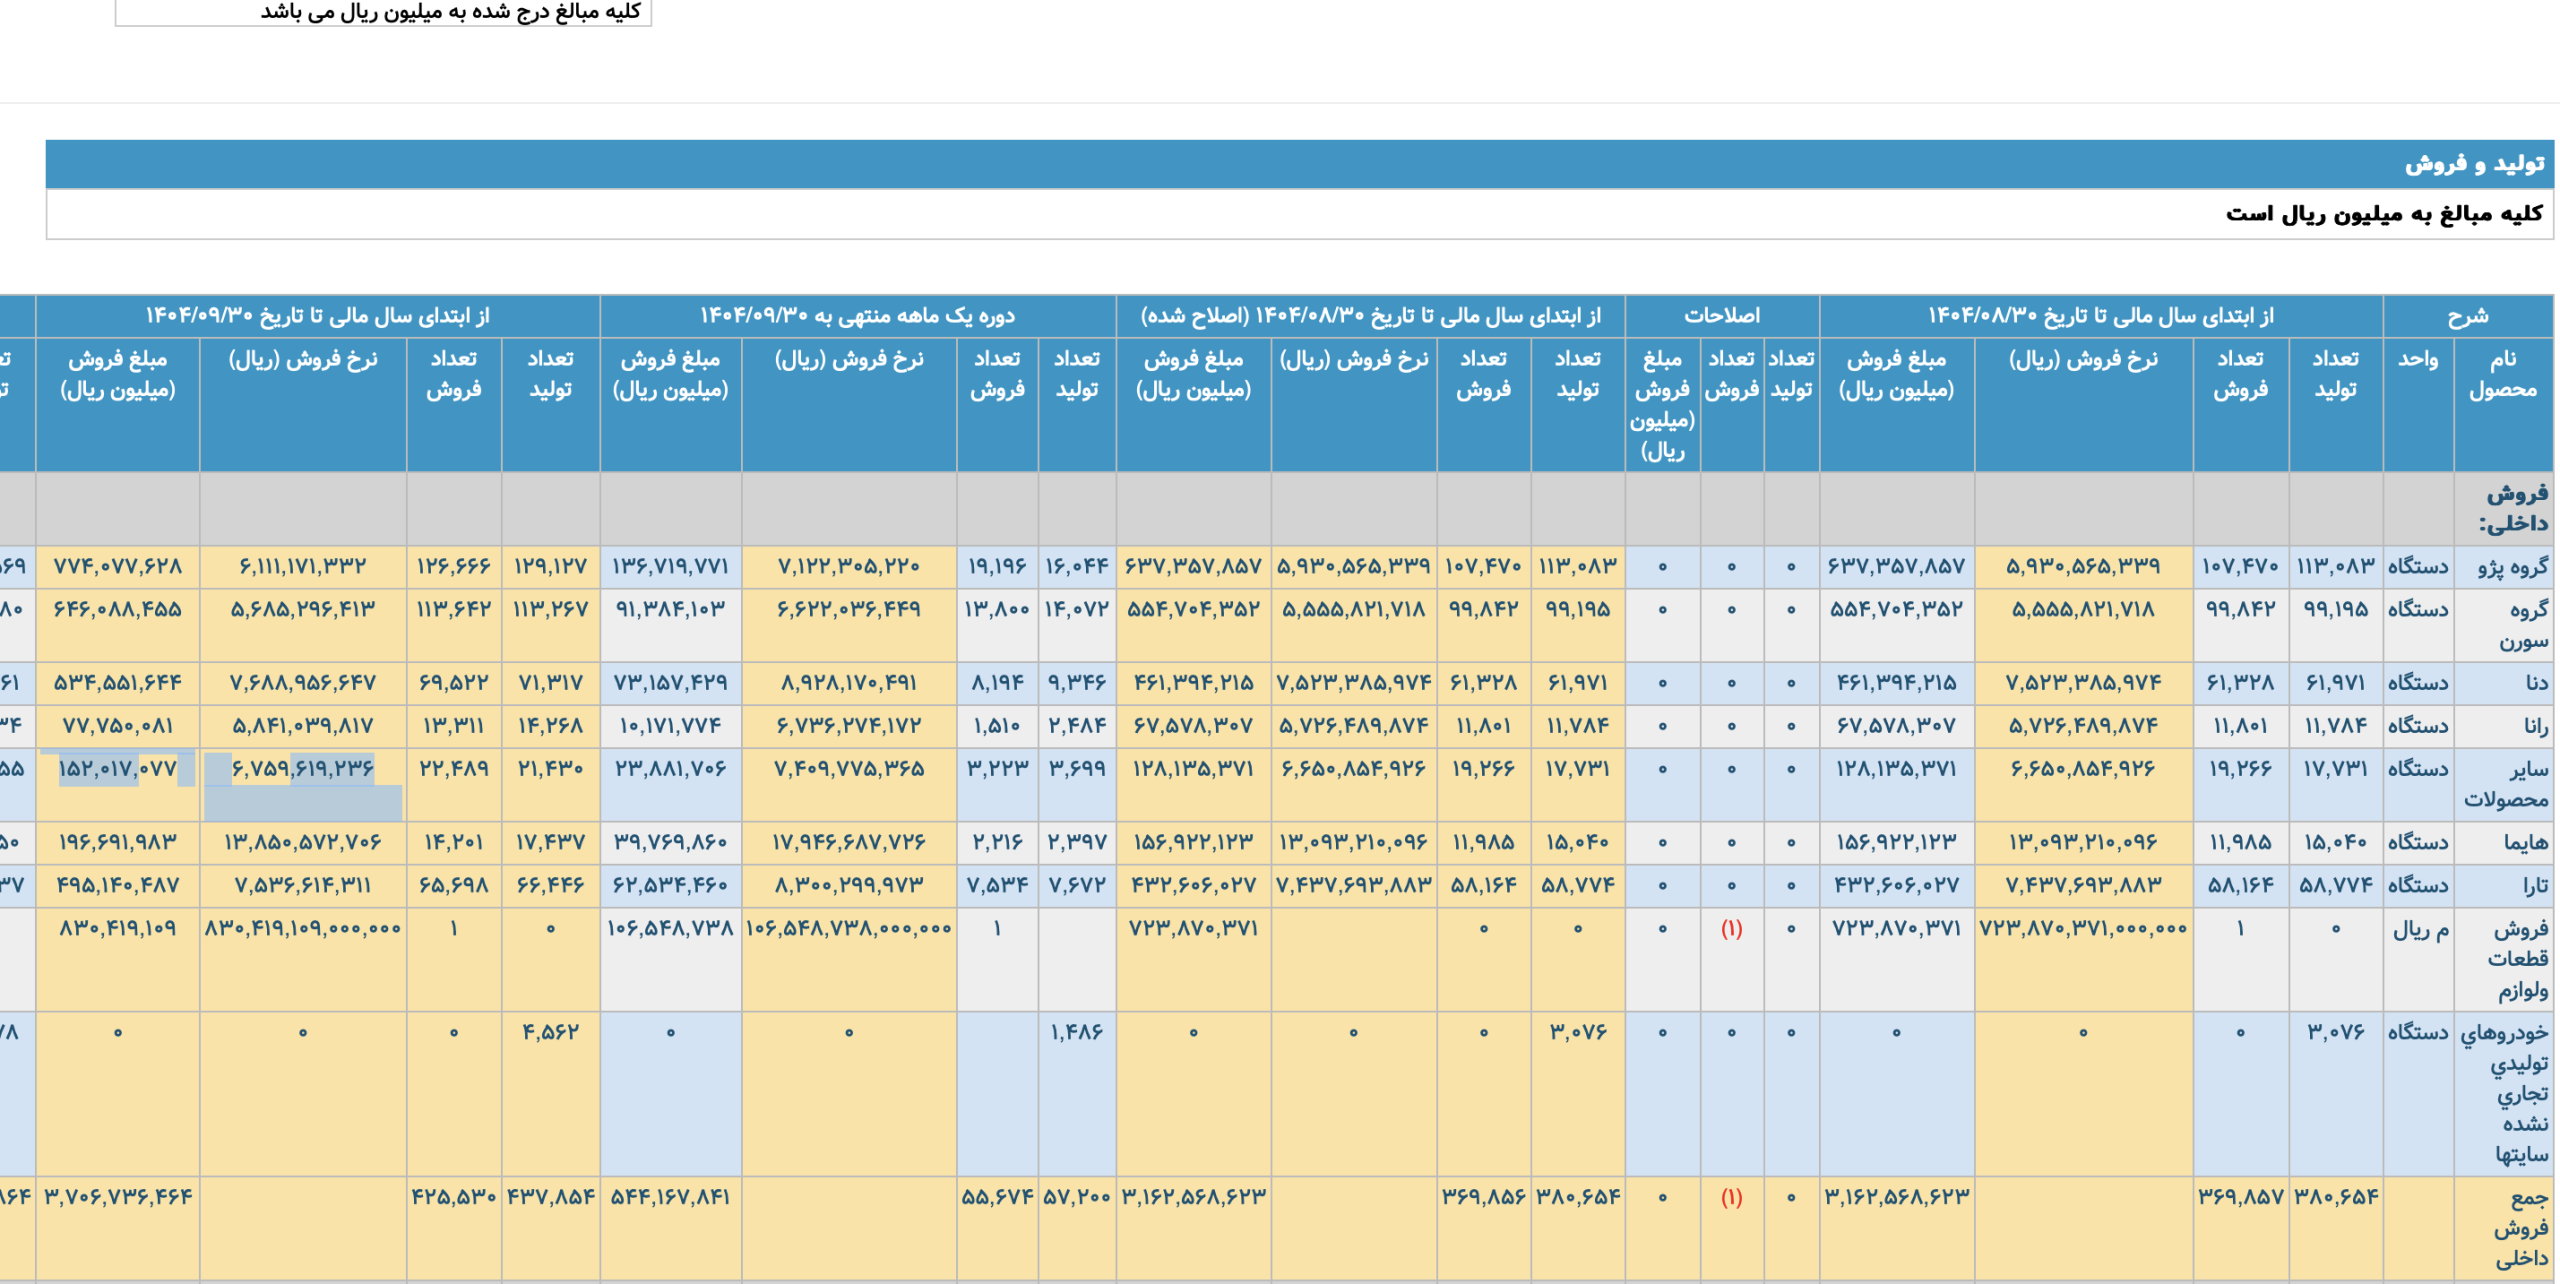Click the 'اصلاحات' column group header
Viewport: 2560px width, 1284px height.
[x=1721, y=316]
